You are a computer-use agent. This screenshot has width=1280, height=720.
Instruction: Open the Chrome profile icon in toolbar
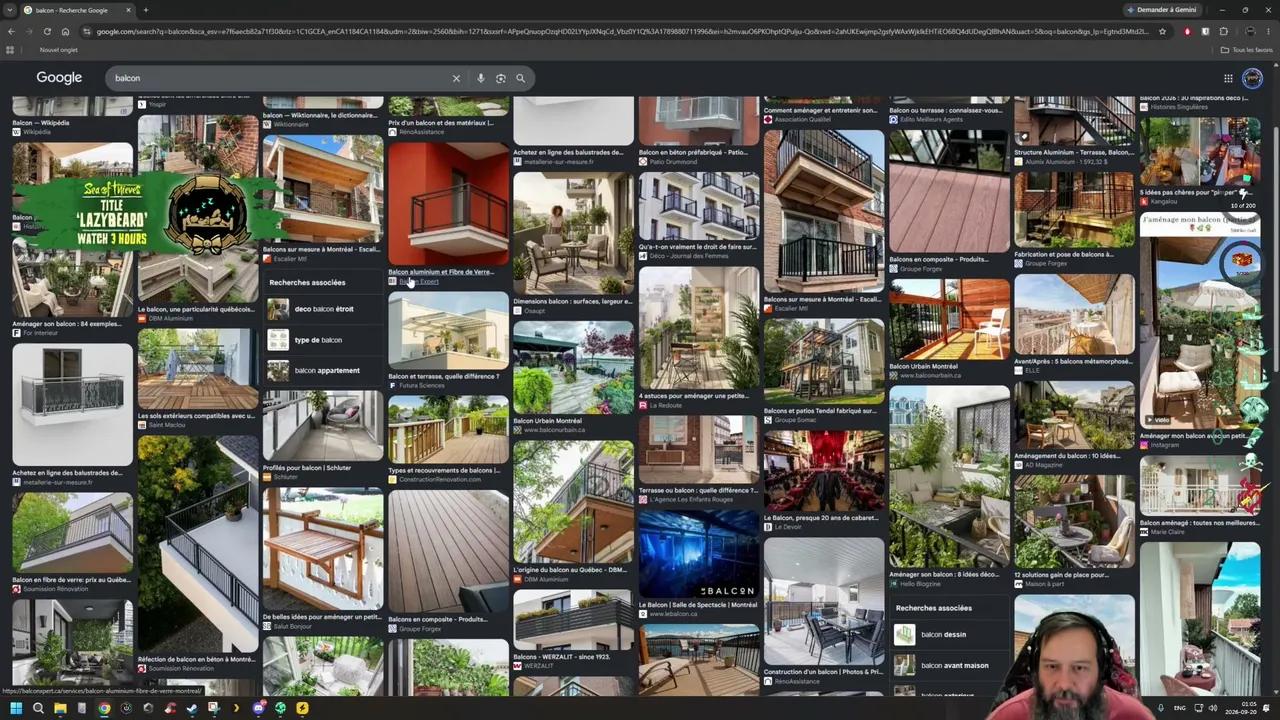point(1250,31)
